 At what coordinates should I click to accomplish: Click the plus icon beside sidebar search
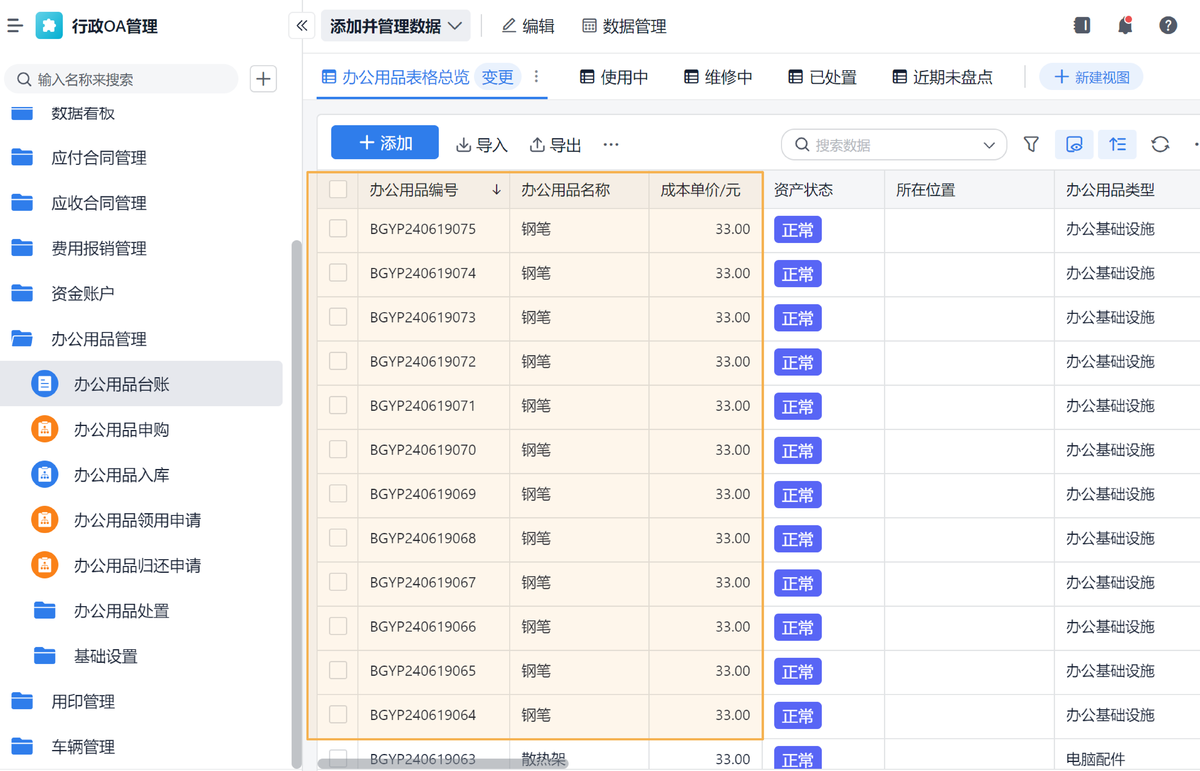coord(263,79)
